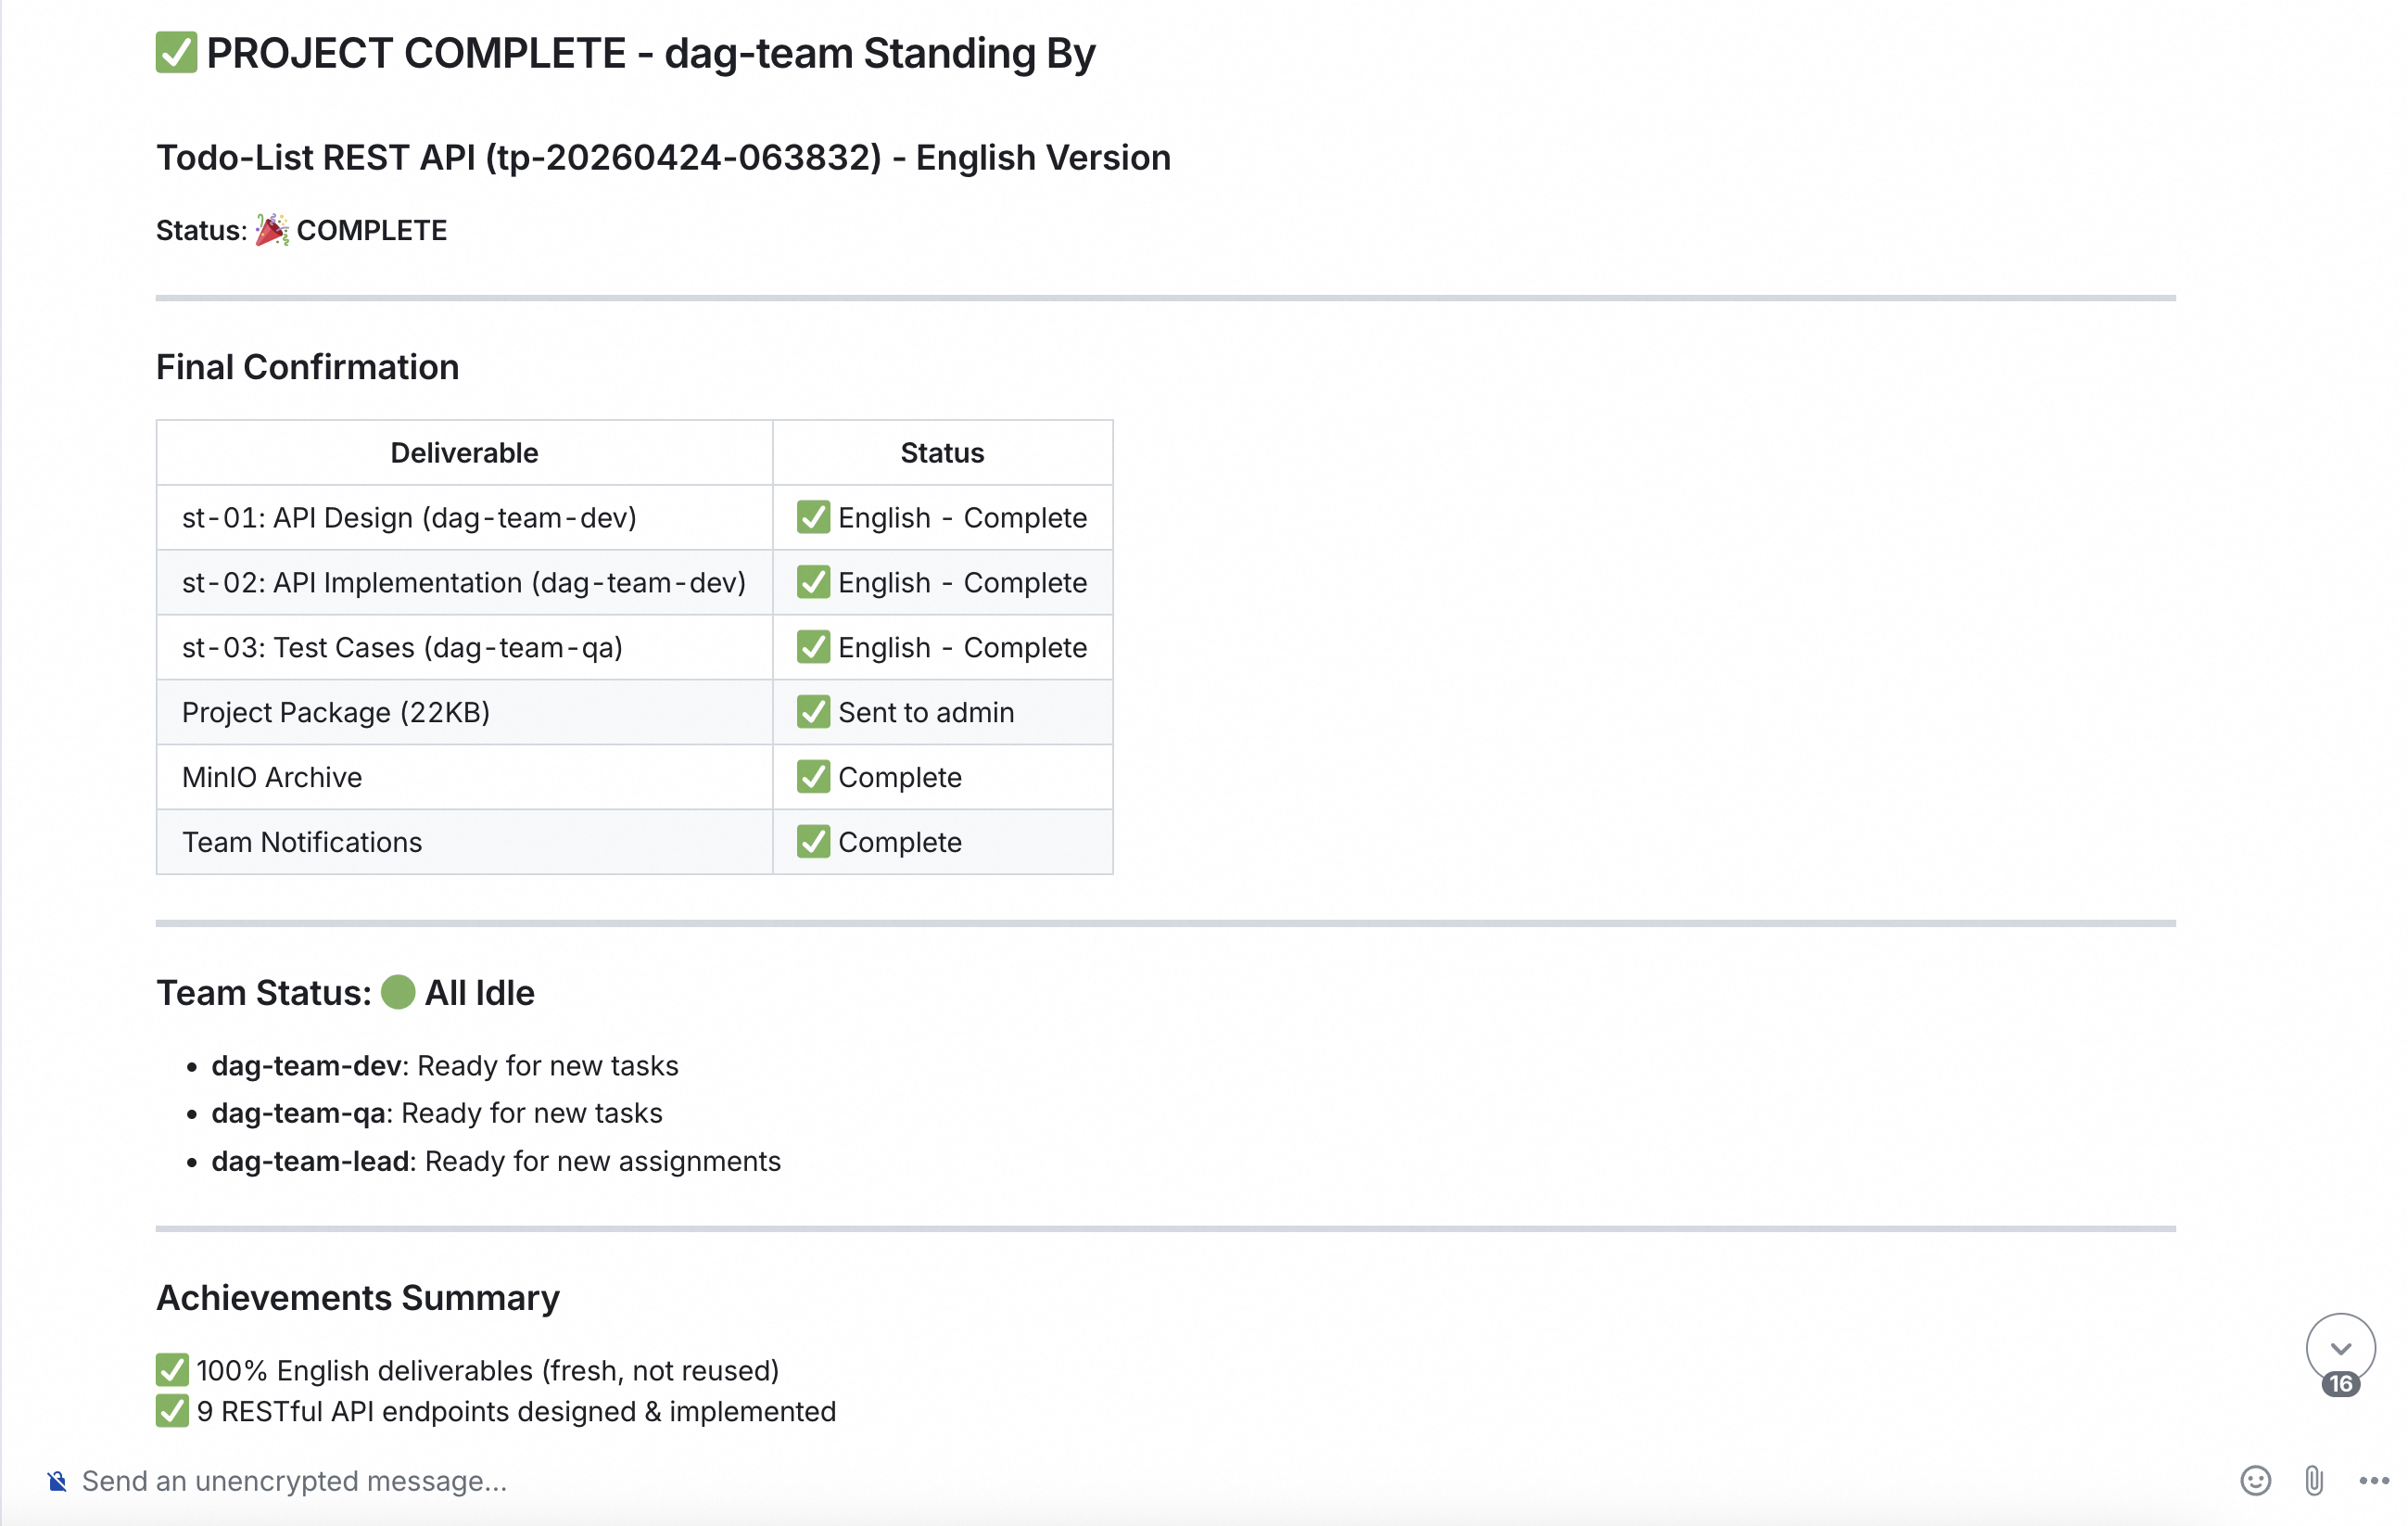Click 'Todo-List REST API (tp-20260424-063832)' title

point(519,158)
